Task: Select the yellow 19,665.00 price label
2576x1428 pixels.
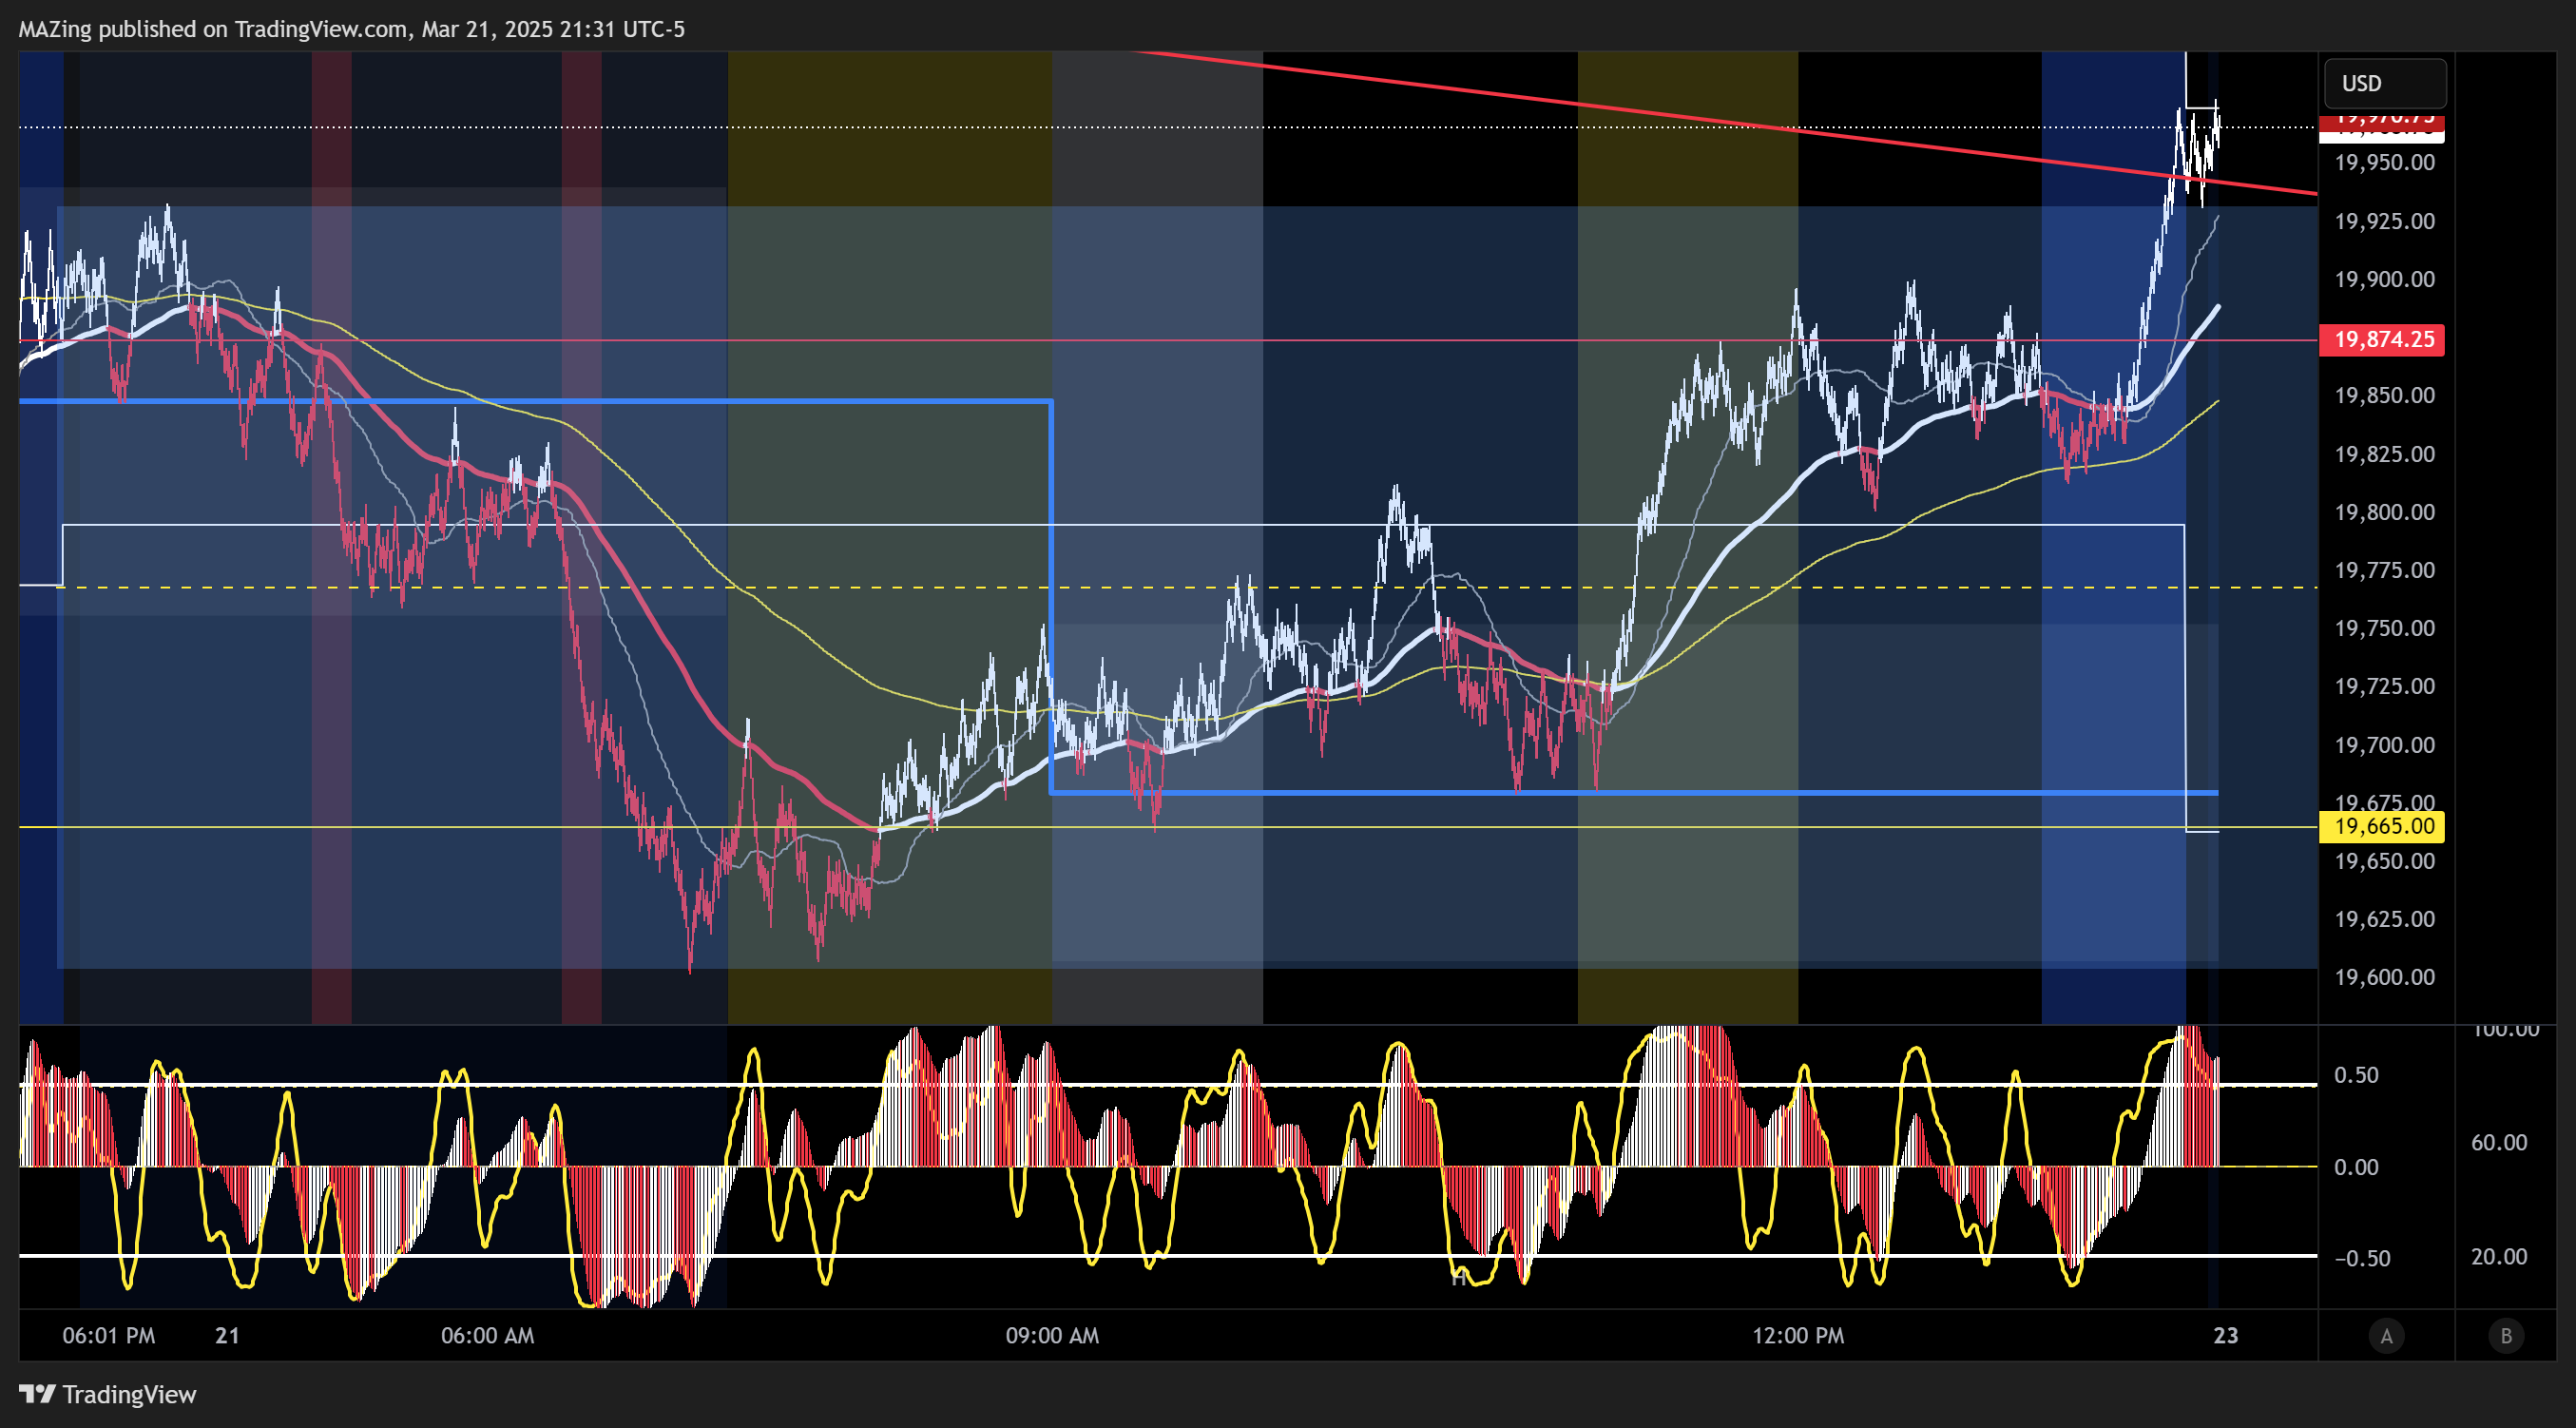Action: pos(2382,826)
